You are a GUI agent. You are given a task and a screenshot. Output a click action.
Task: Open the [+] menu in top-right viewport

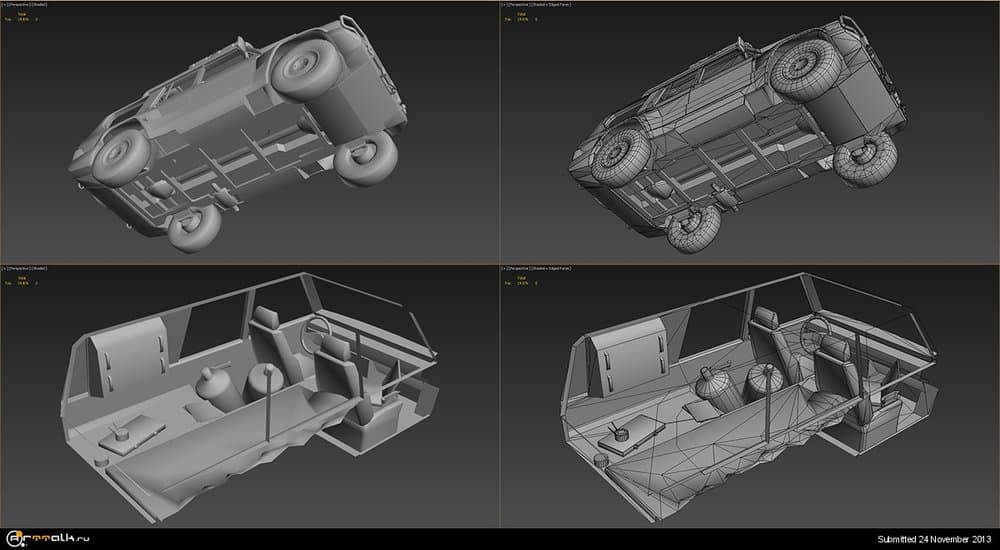(505, 5)
